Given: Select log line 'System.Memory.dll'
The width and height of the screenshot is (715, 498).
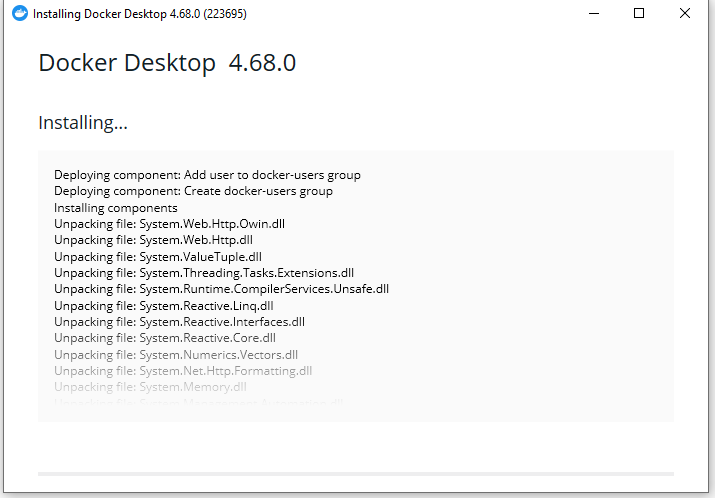Looking at the screenshot, I should 150,387.
